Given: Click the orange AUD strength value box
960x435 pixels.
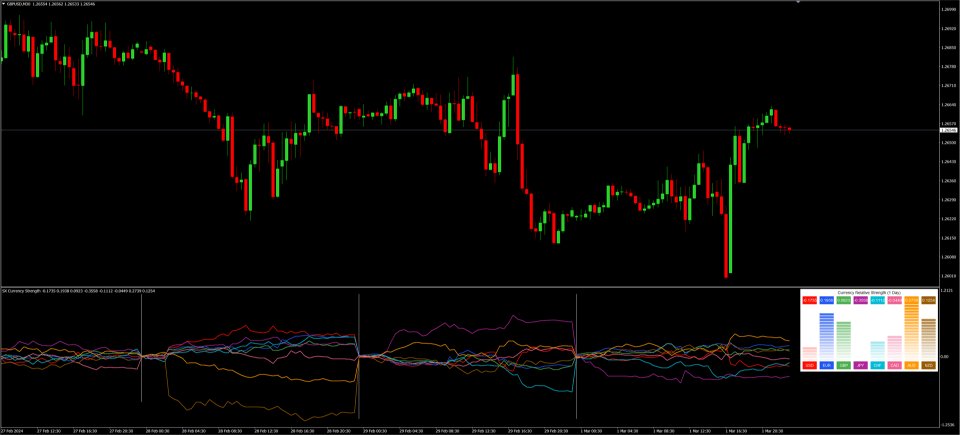Looking at the screenshot, I should point(912,300).
